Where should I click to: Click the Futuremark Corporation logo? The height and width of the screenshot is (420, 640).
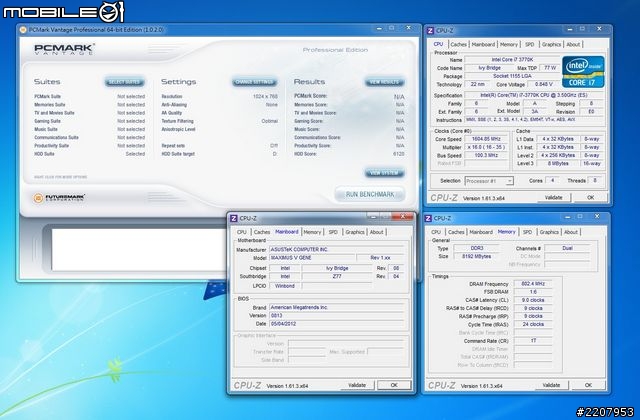tap(60, 198)
